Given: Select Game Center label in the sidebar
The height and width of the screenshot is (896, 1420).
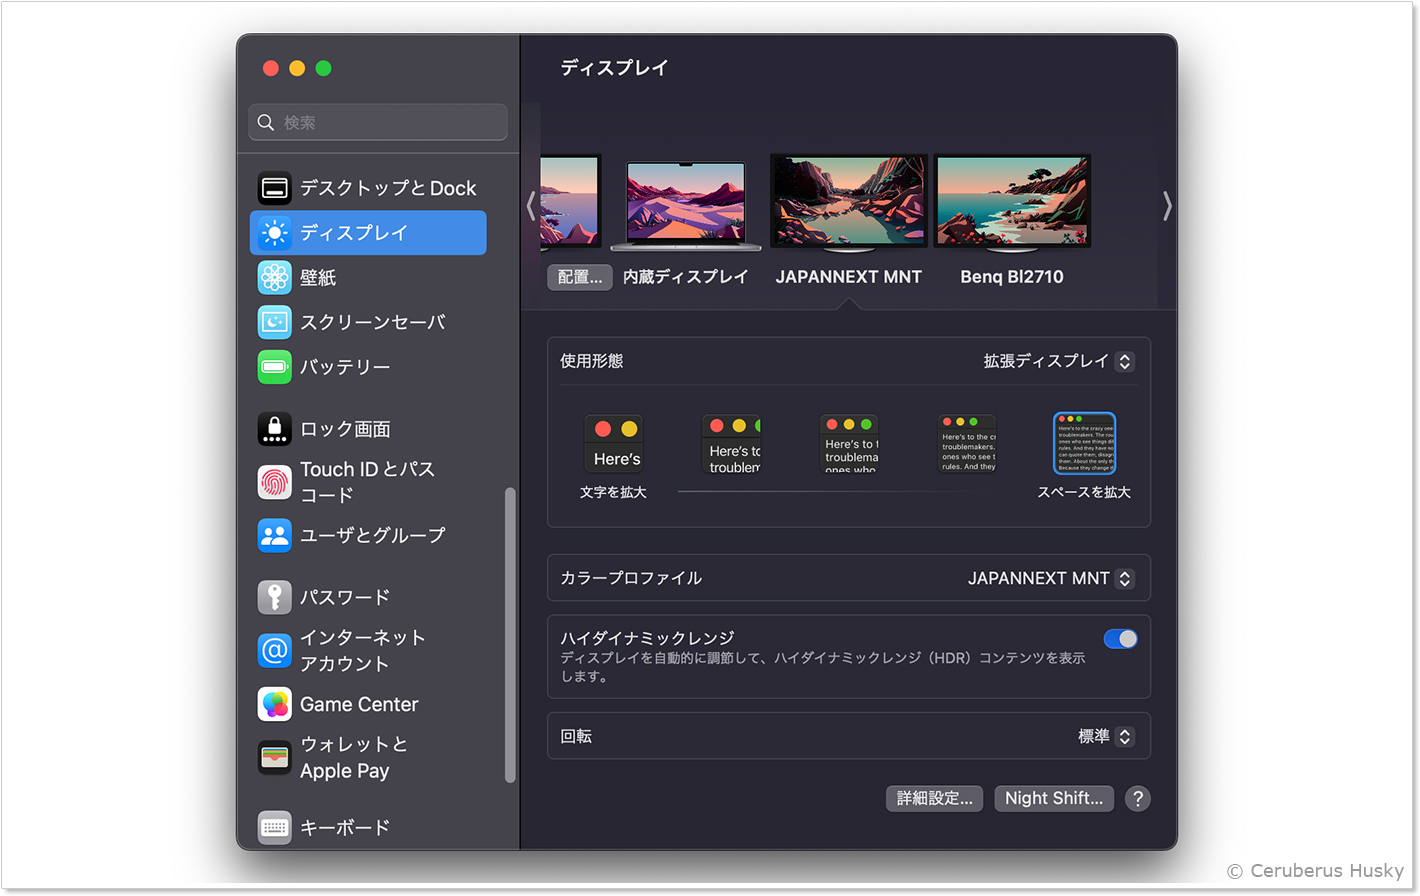Looking at the screenshot, I should click(x=359, y=704).
